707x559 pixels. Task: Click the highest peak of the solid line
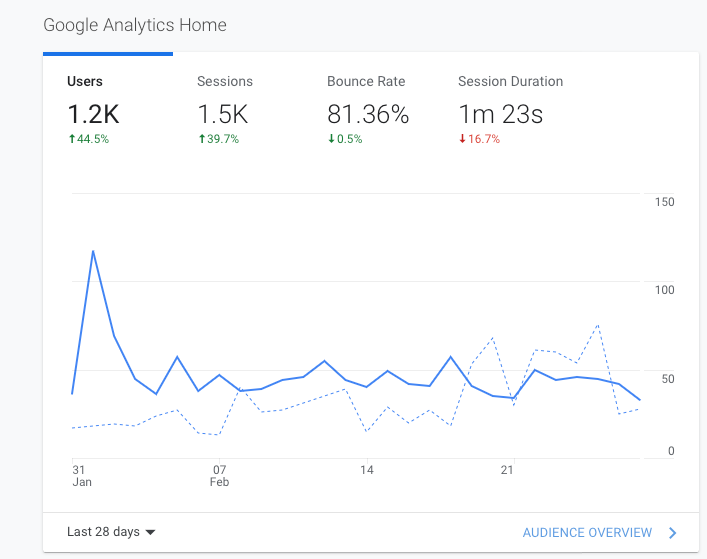[x=93, y=251]
